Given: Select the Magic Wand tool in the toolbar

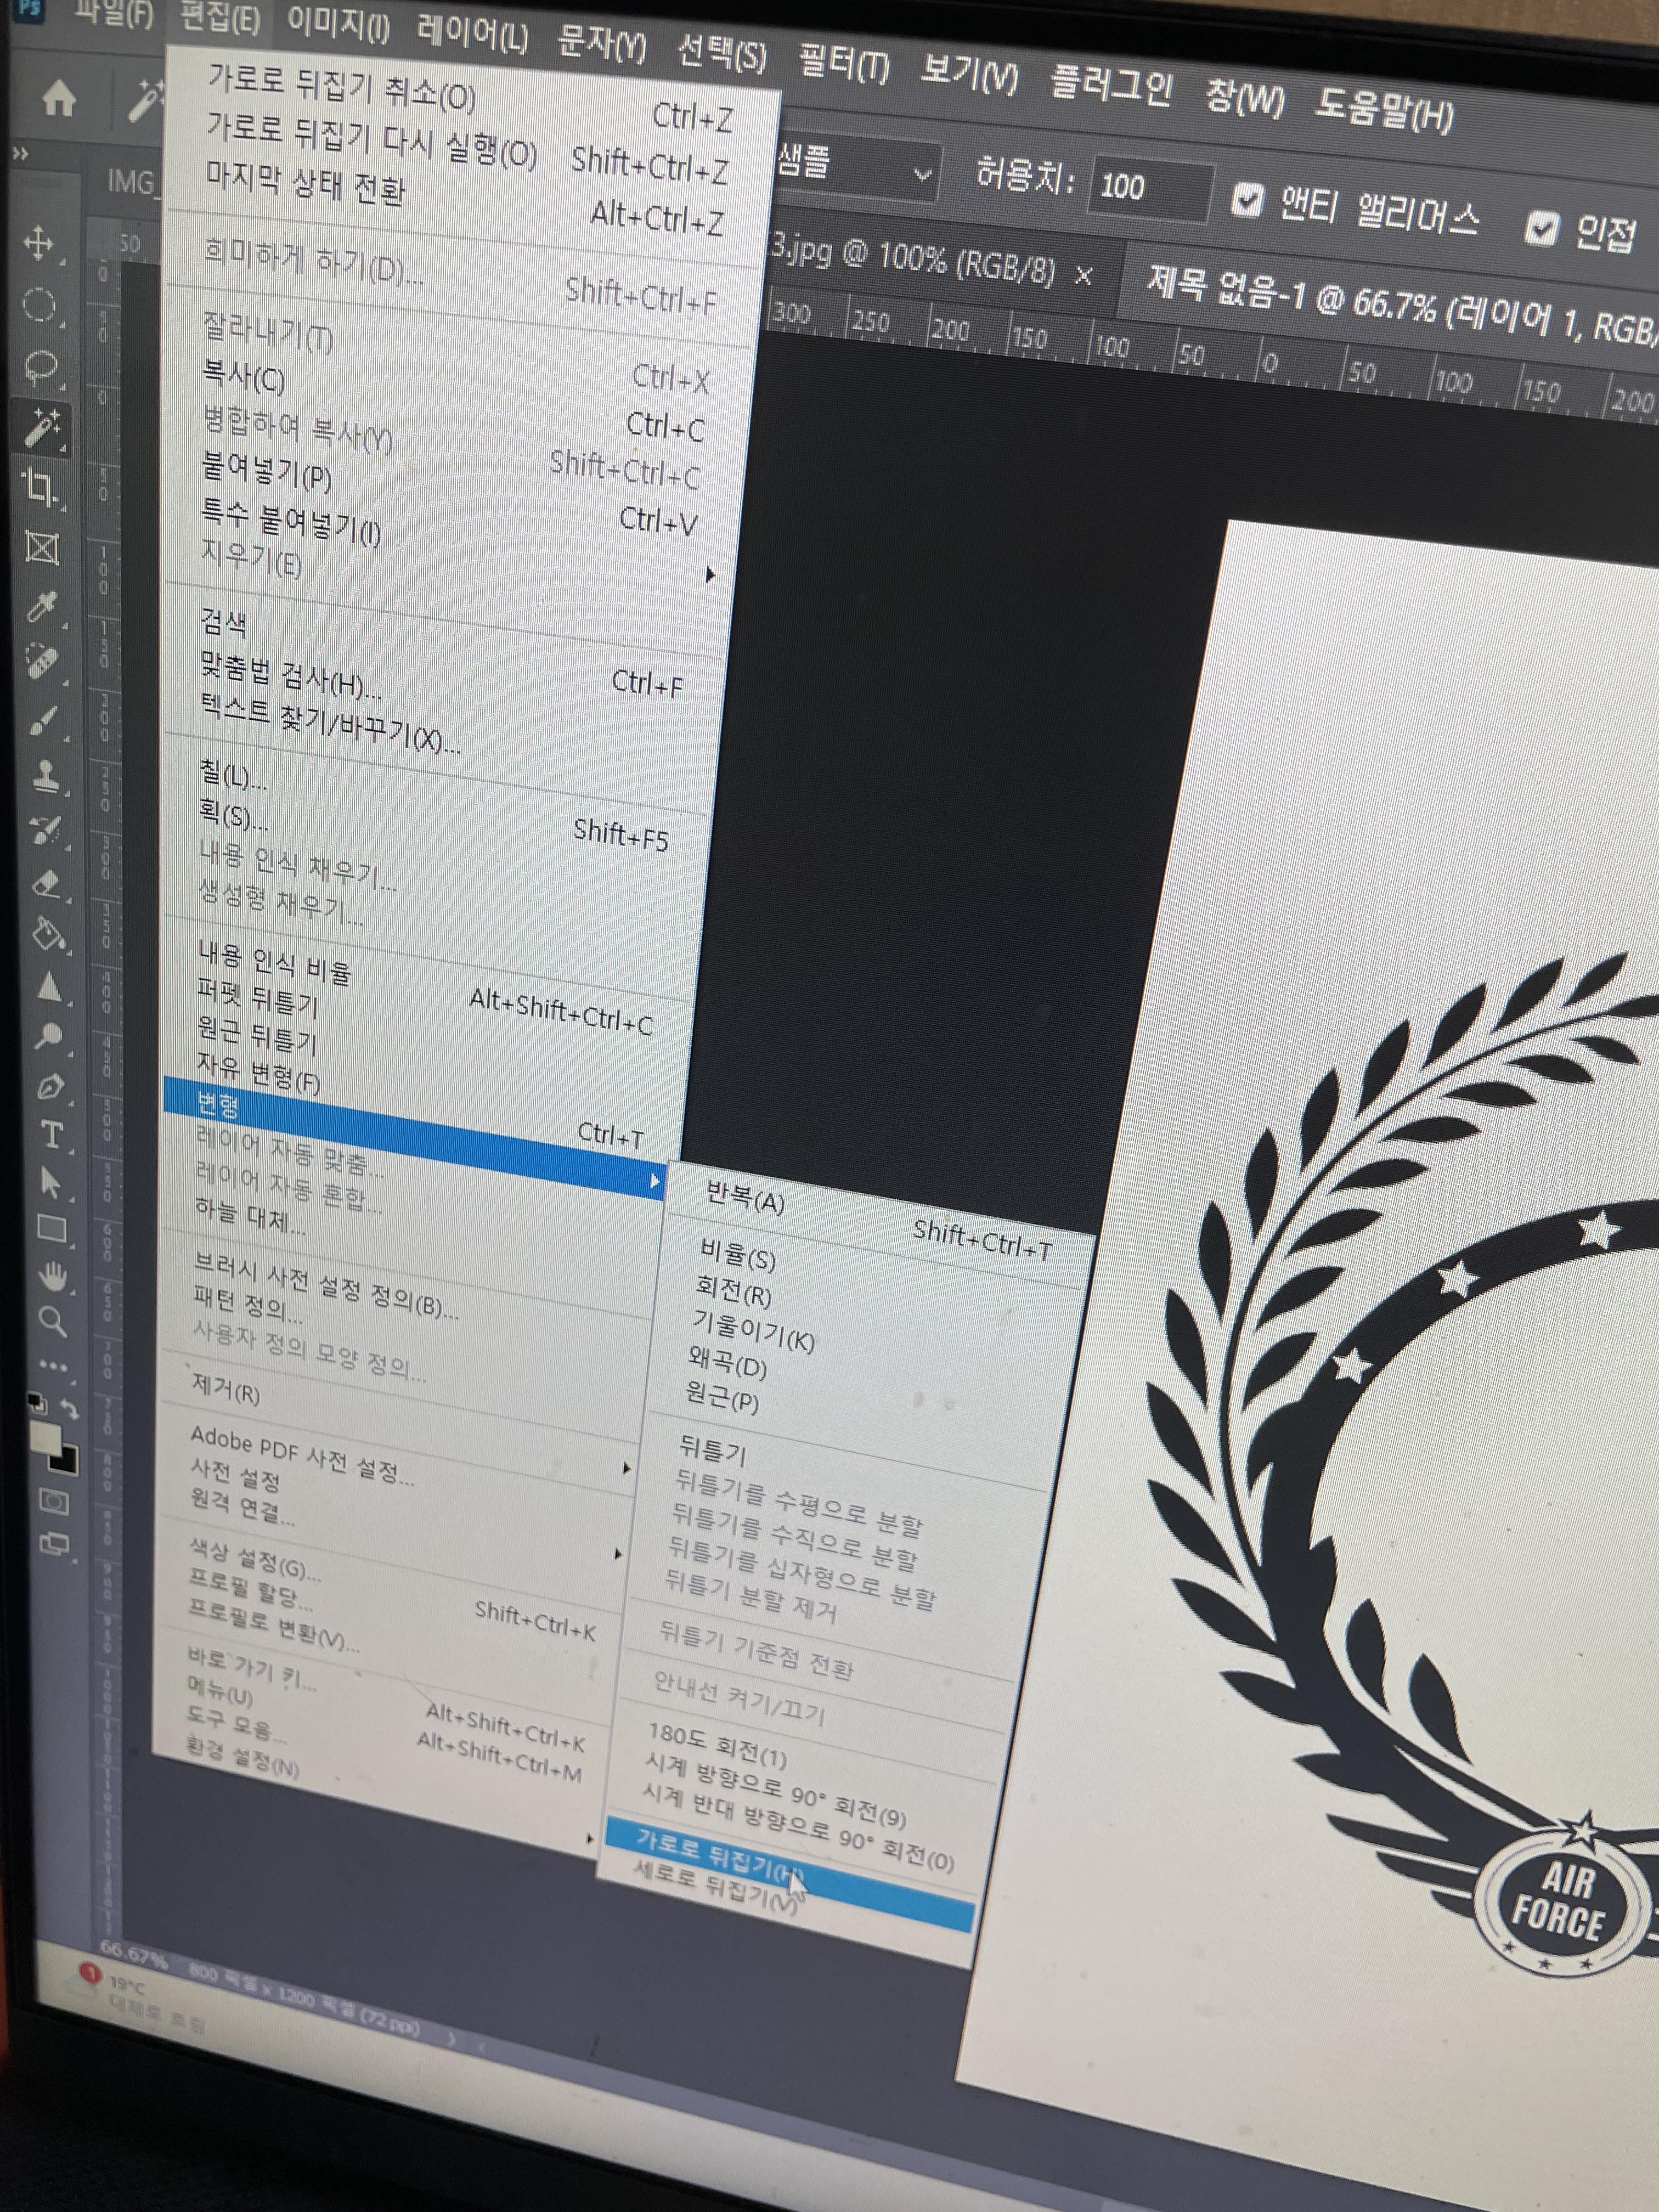Looking at the screenshot, I should (x=41, y=428).
